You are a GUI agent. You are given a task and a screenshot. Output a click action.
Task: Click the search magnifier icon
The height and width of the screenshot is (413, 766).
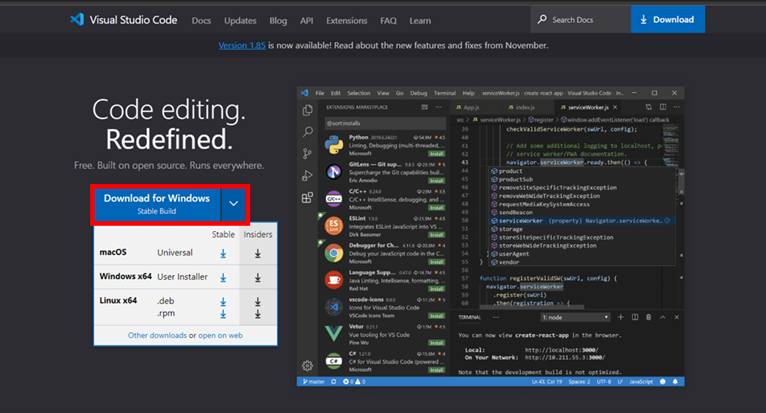(542, 20)
